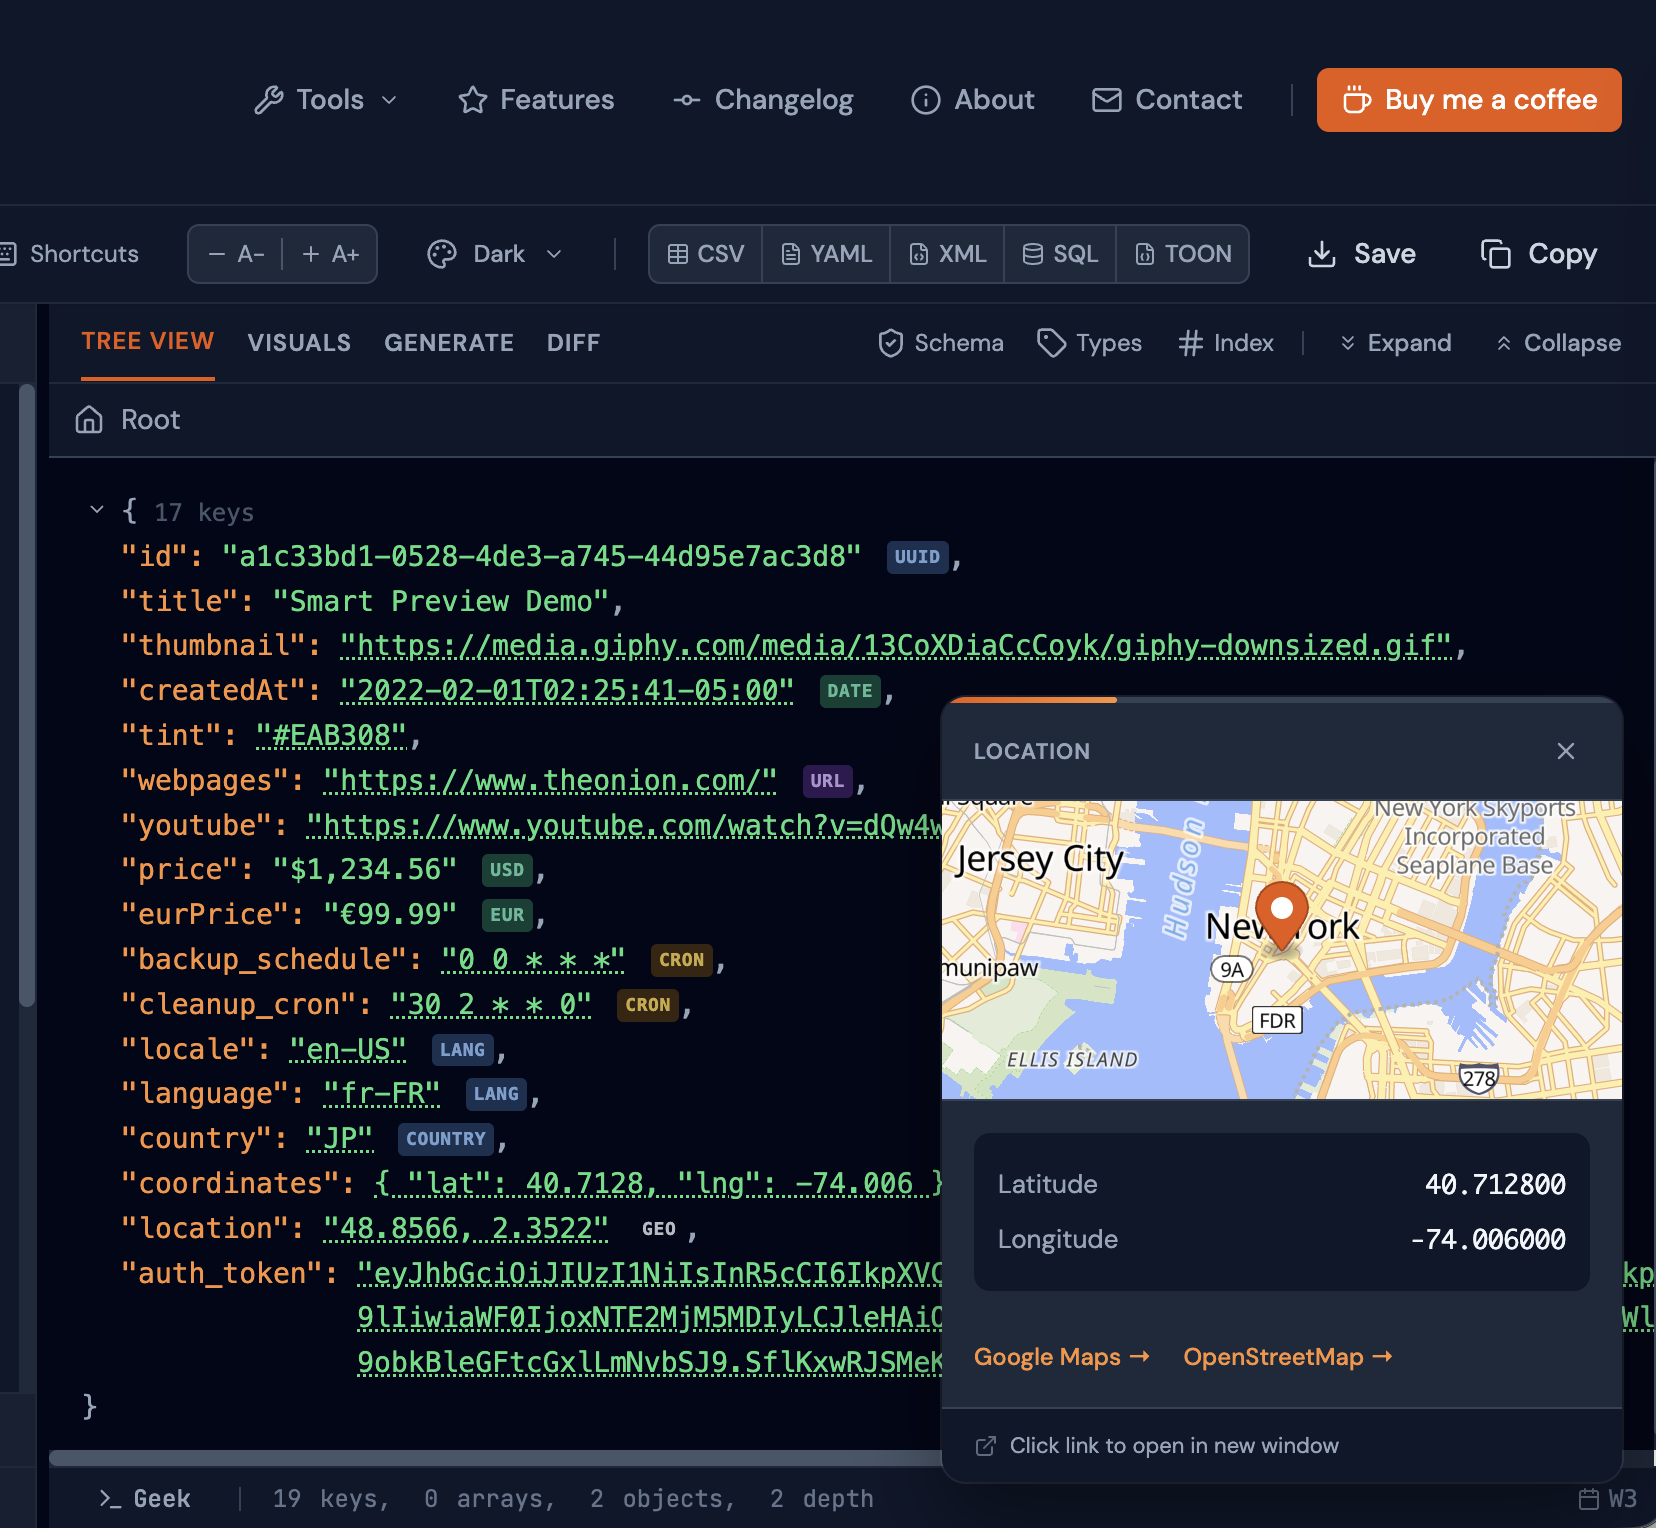The width and height of the screenshot is (1656, 1528).
Task: Switch to the Visuals tab
Action: 298,343
